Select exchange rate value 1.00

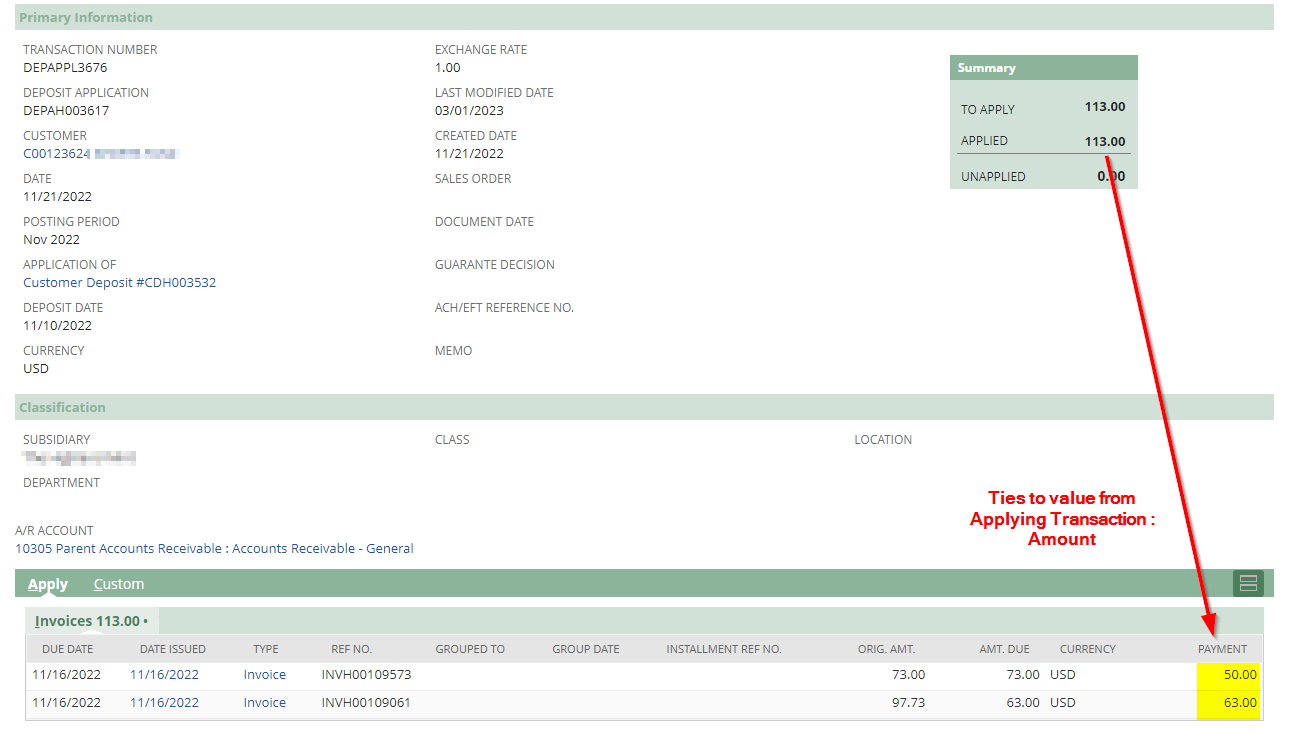448,68
